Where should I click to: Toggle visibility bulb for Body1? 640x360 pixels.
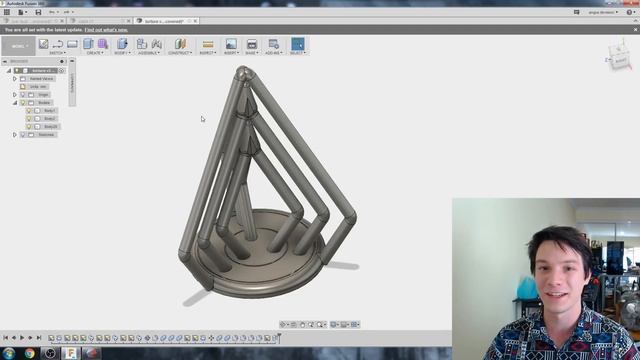pyautogui.click(x=29, y=111)
